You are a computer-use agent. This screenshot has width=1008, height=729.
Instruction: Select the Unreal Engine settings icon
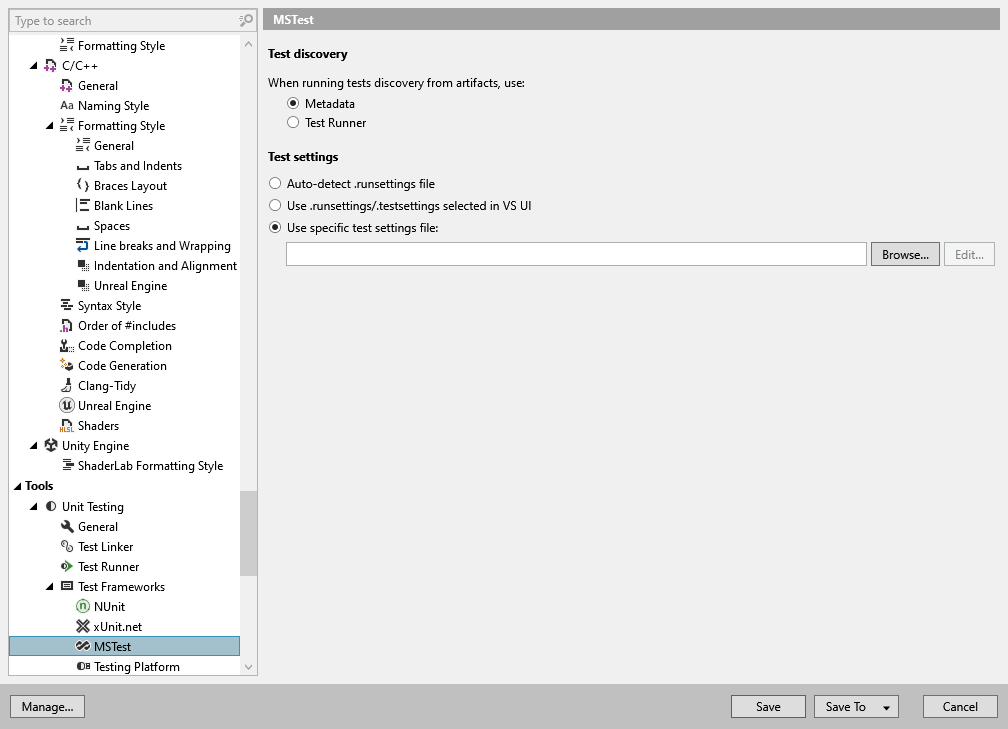point(68,405)
